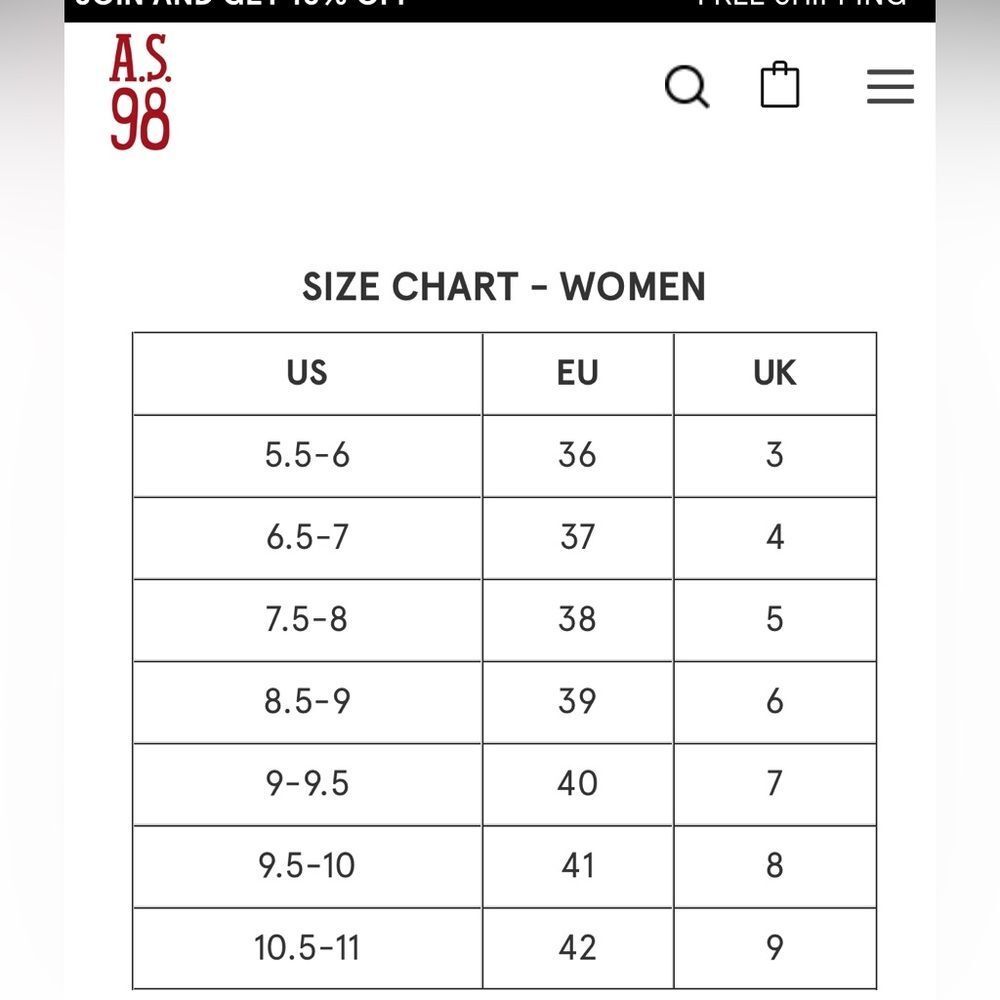Screen dimensions: 1000x1000
Task: Select the US column header
Action: point(307,373)
